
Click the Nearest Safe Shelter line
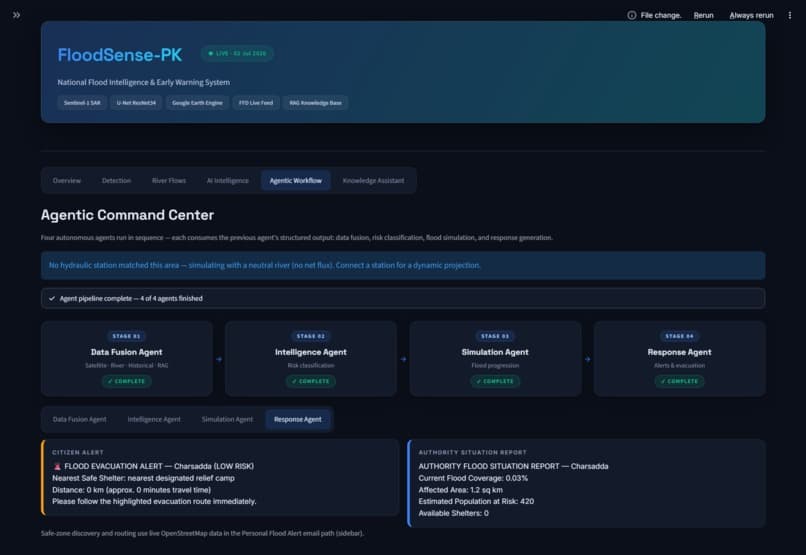(143, 478)
